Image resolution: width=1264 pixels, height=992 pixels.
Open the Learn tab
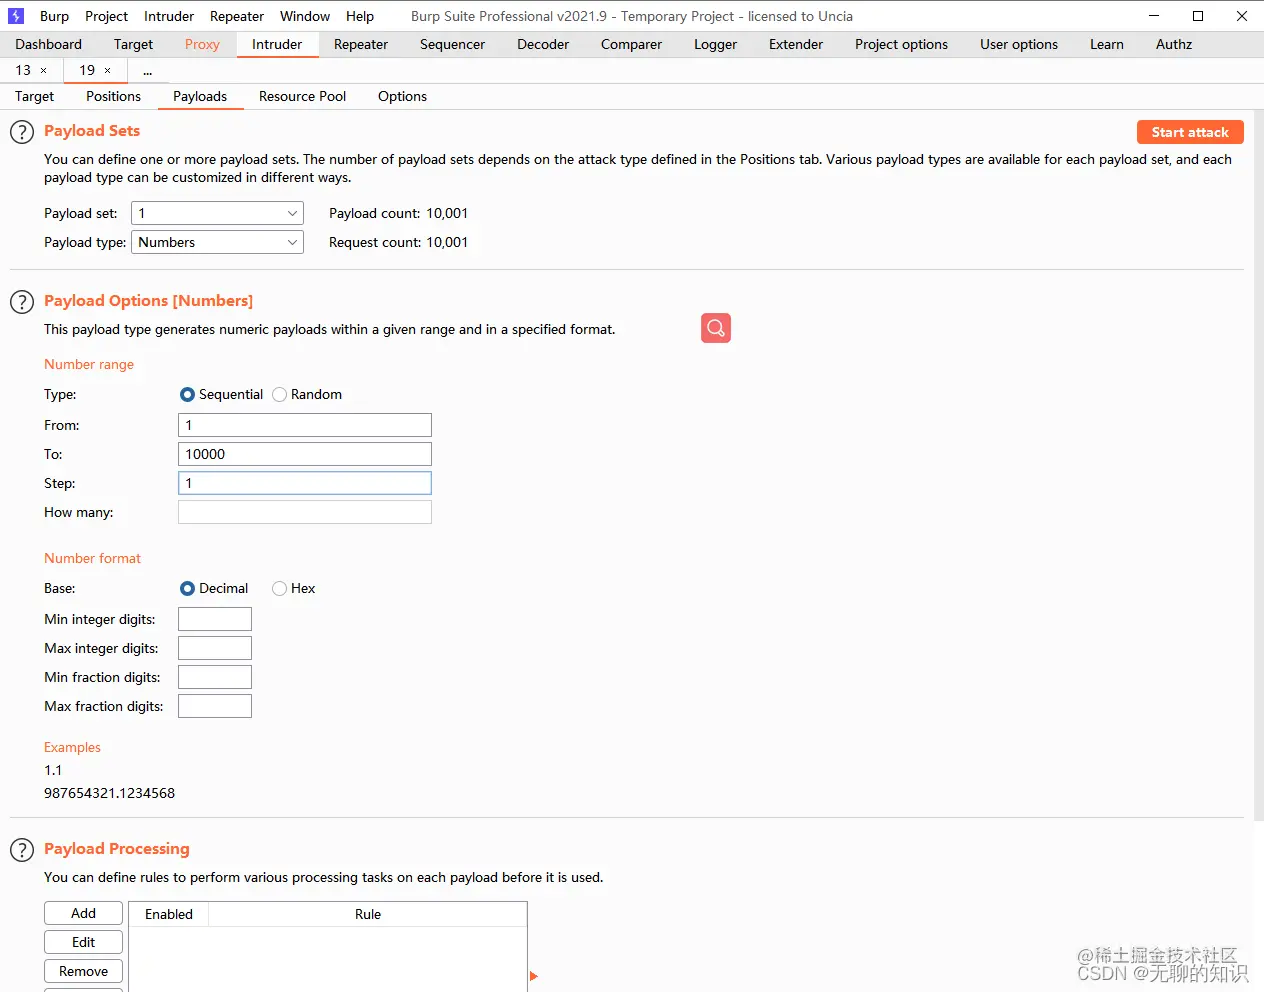(x=1107, y=44)
